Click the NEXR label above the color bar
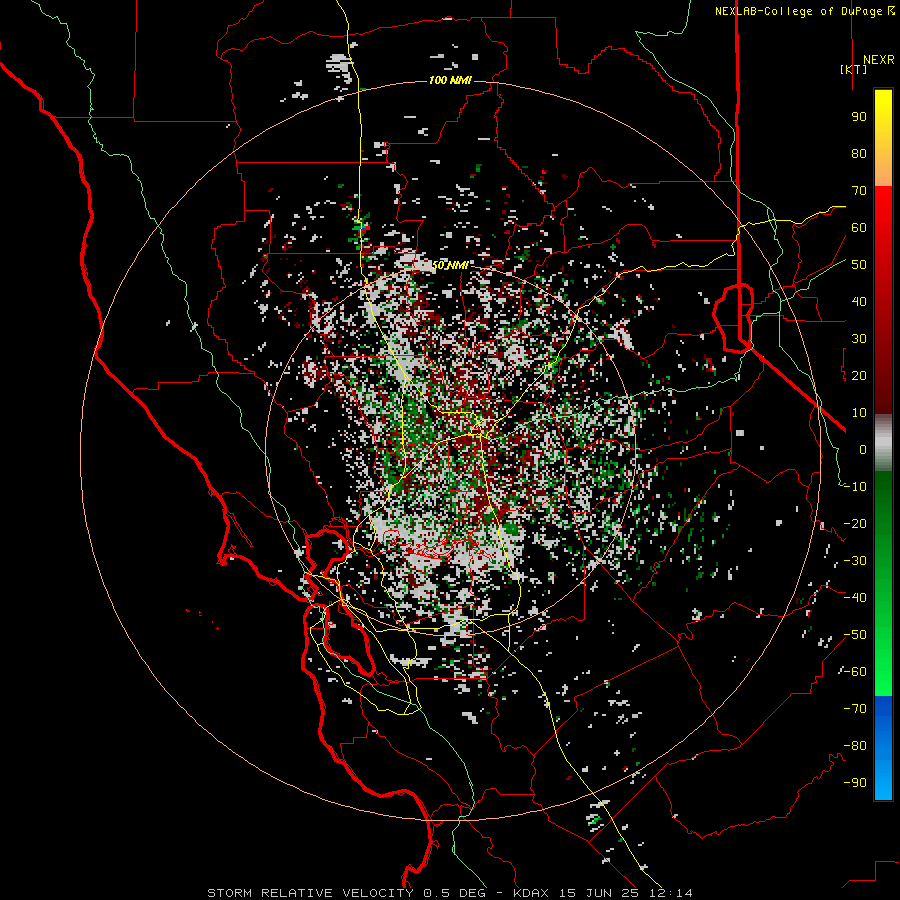 (x=879, y=60)
